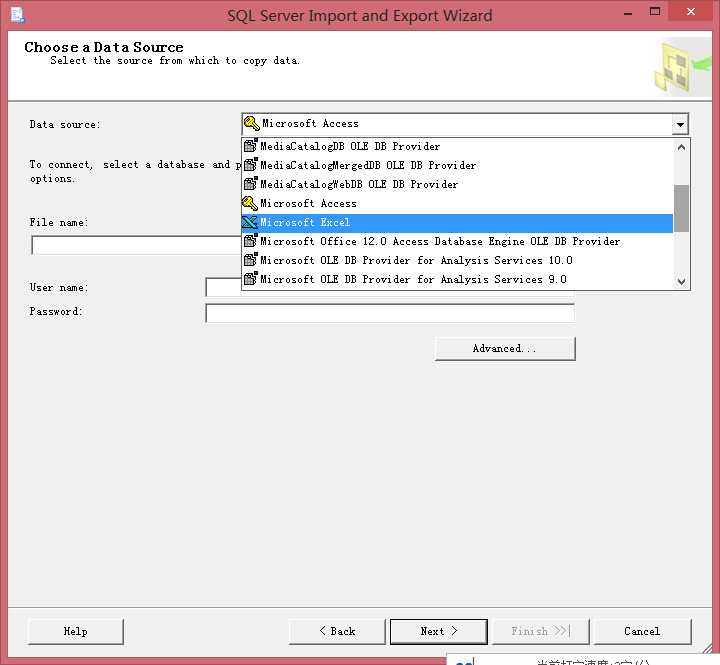Viewport: 720px width, 665px height.
Task: Click the Microsoft Access key icon in list
Action: click(250, 203)
